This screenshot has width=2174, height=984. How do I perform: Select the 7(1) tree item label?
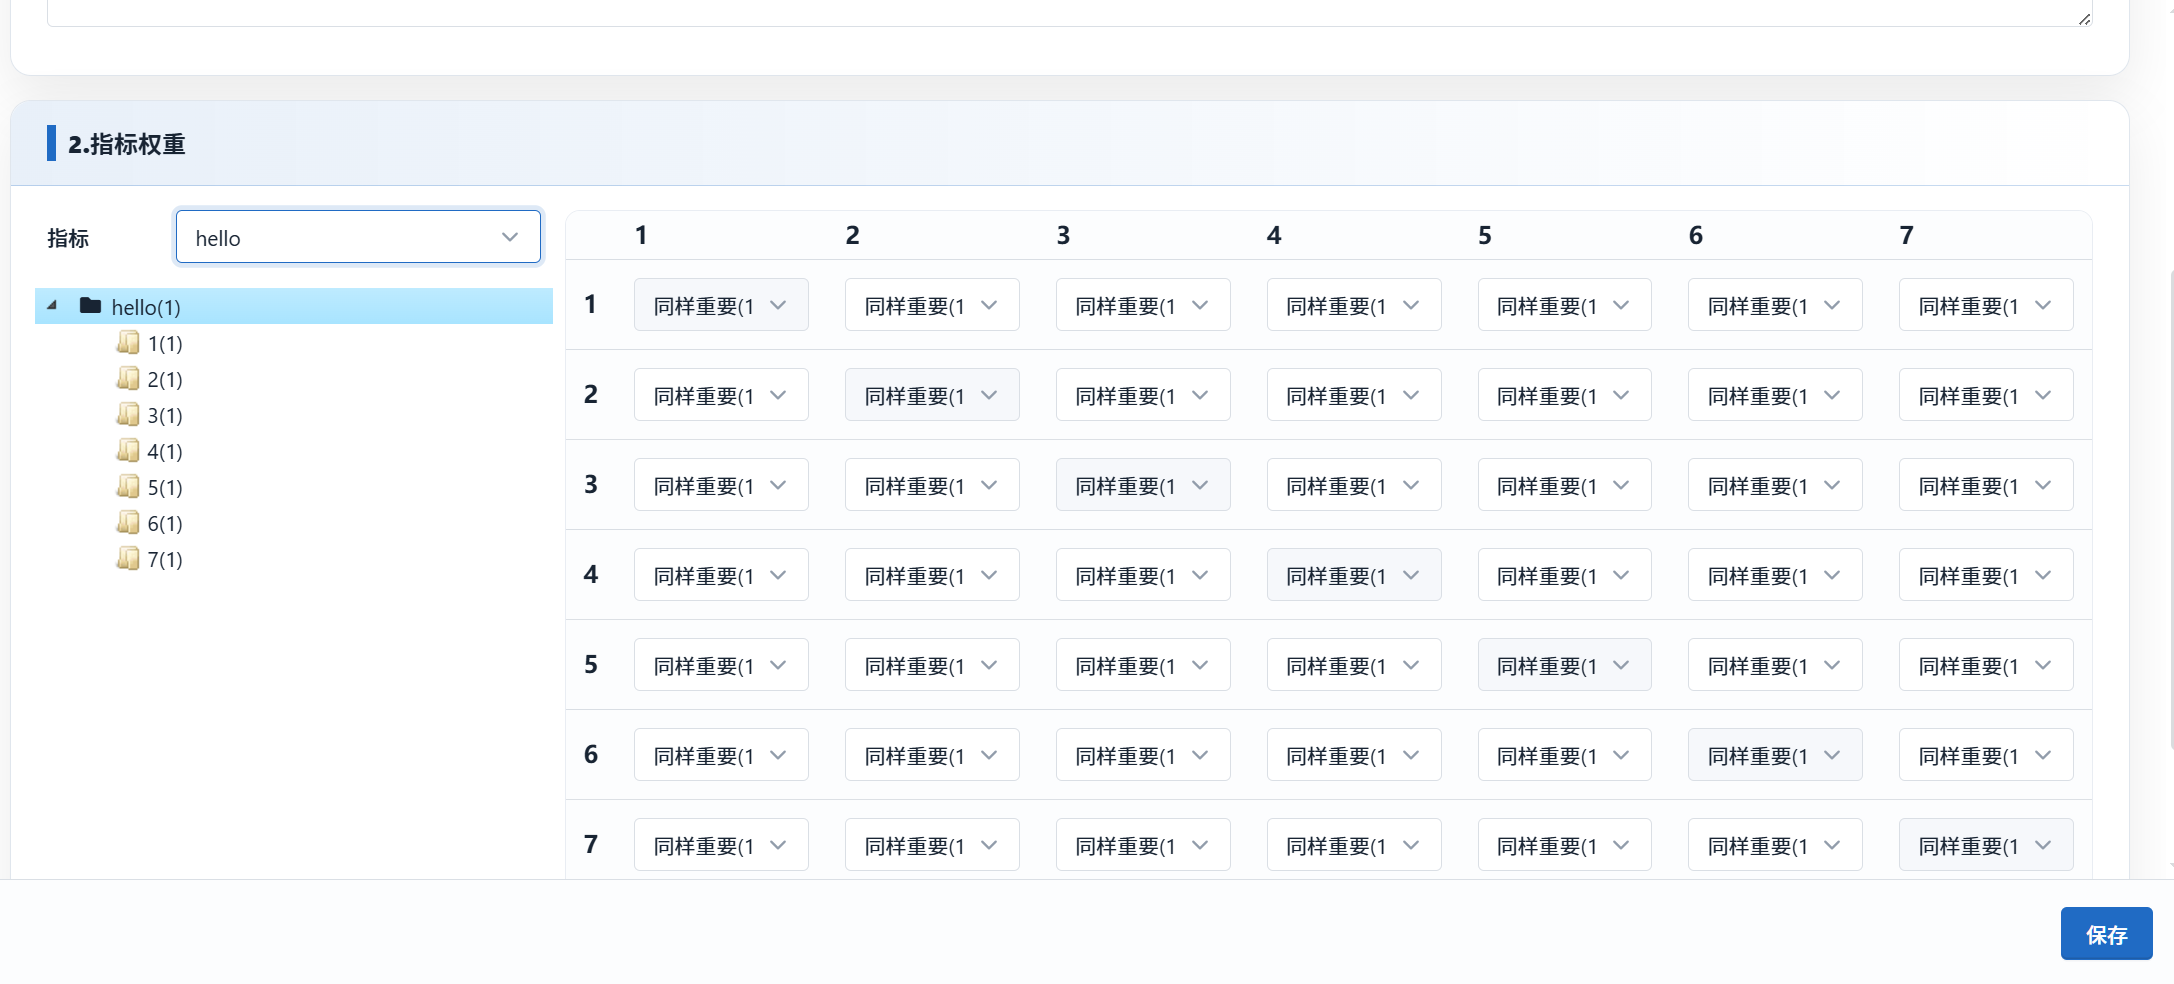click(x=165, y=560)
